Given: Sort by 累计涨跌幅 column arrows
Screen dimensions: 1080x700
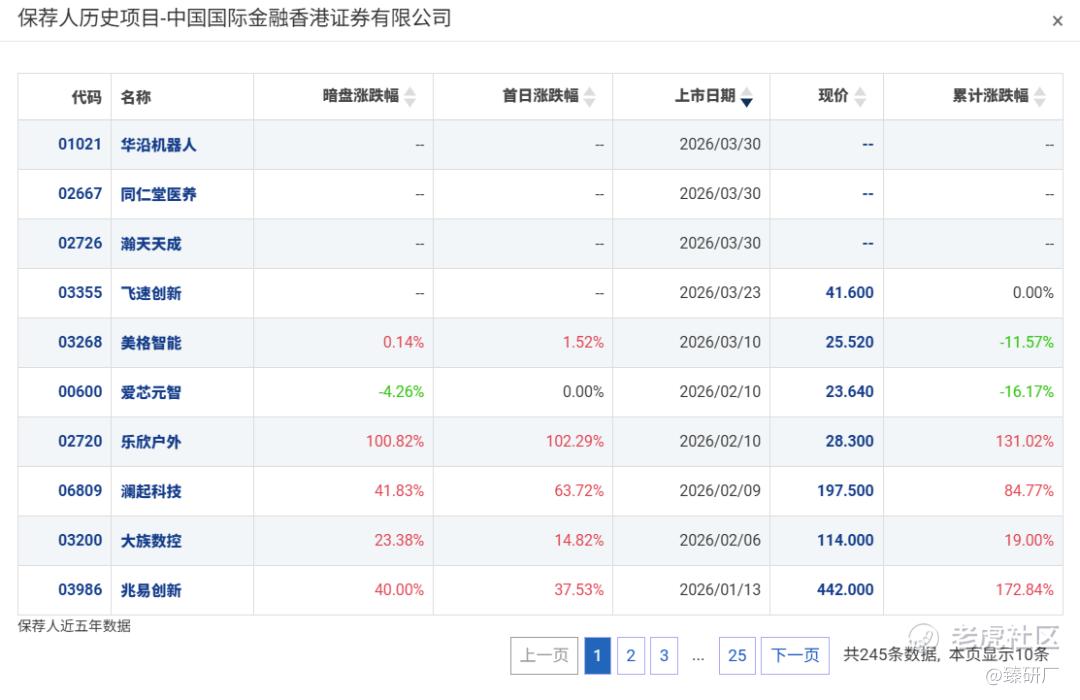Looking at the screenshot, I should pos(1040,96).
